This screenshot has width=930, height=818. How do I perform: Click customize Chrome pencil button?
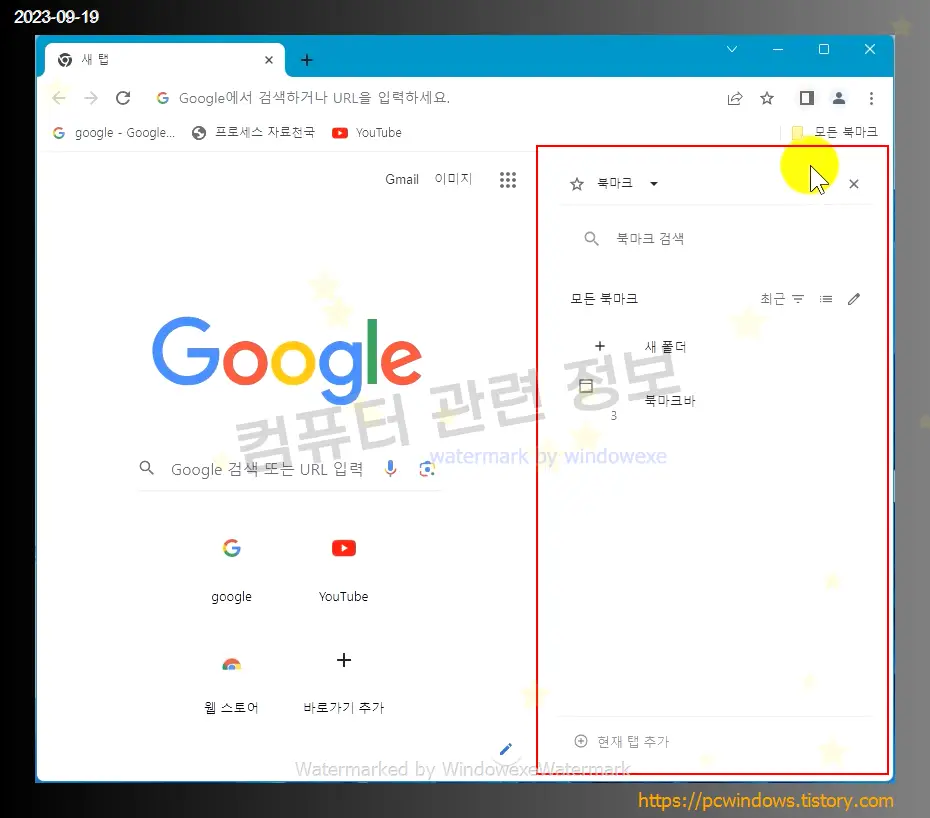click(506, 749)
